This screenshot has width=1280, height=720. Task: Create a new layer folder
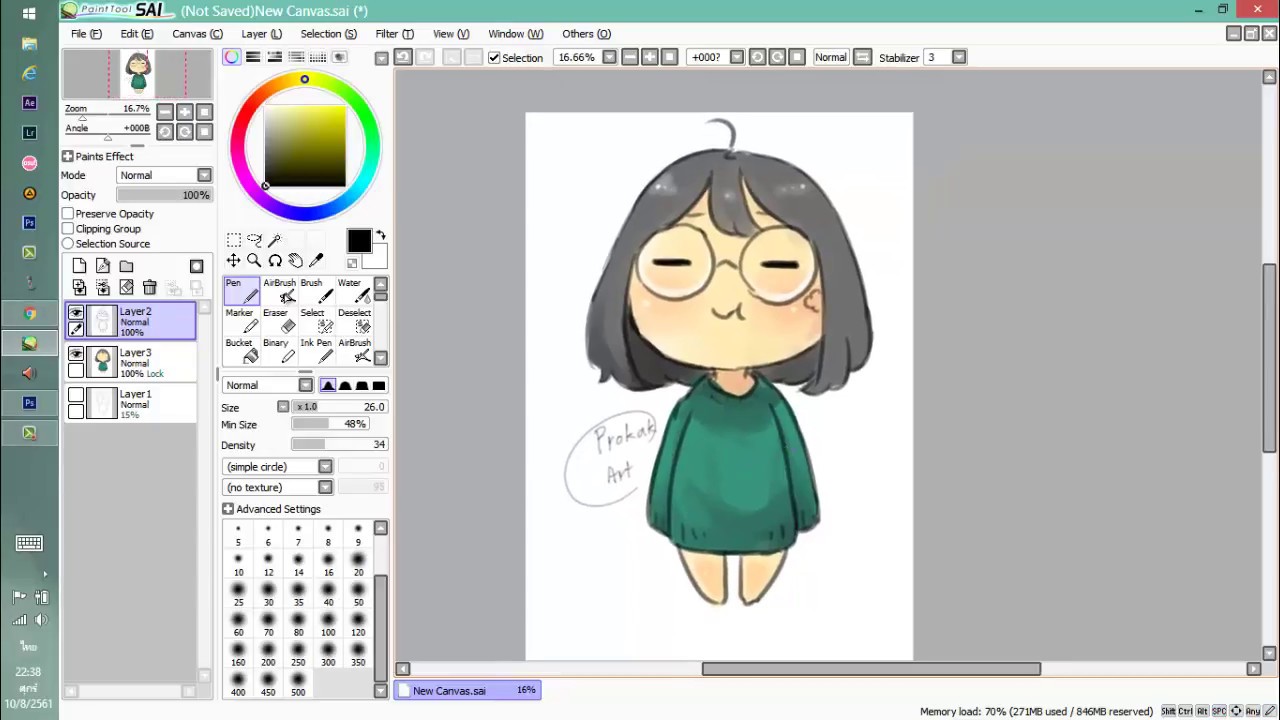click(x=126, y=266)
